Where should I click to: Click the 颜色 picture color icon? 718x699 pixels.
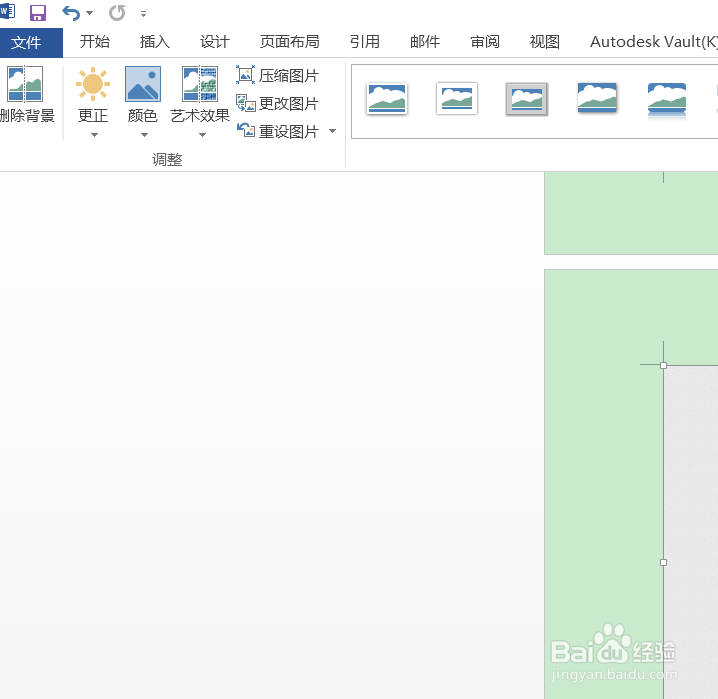[x=143, y=84]
